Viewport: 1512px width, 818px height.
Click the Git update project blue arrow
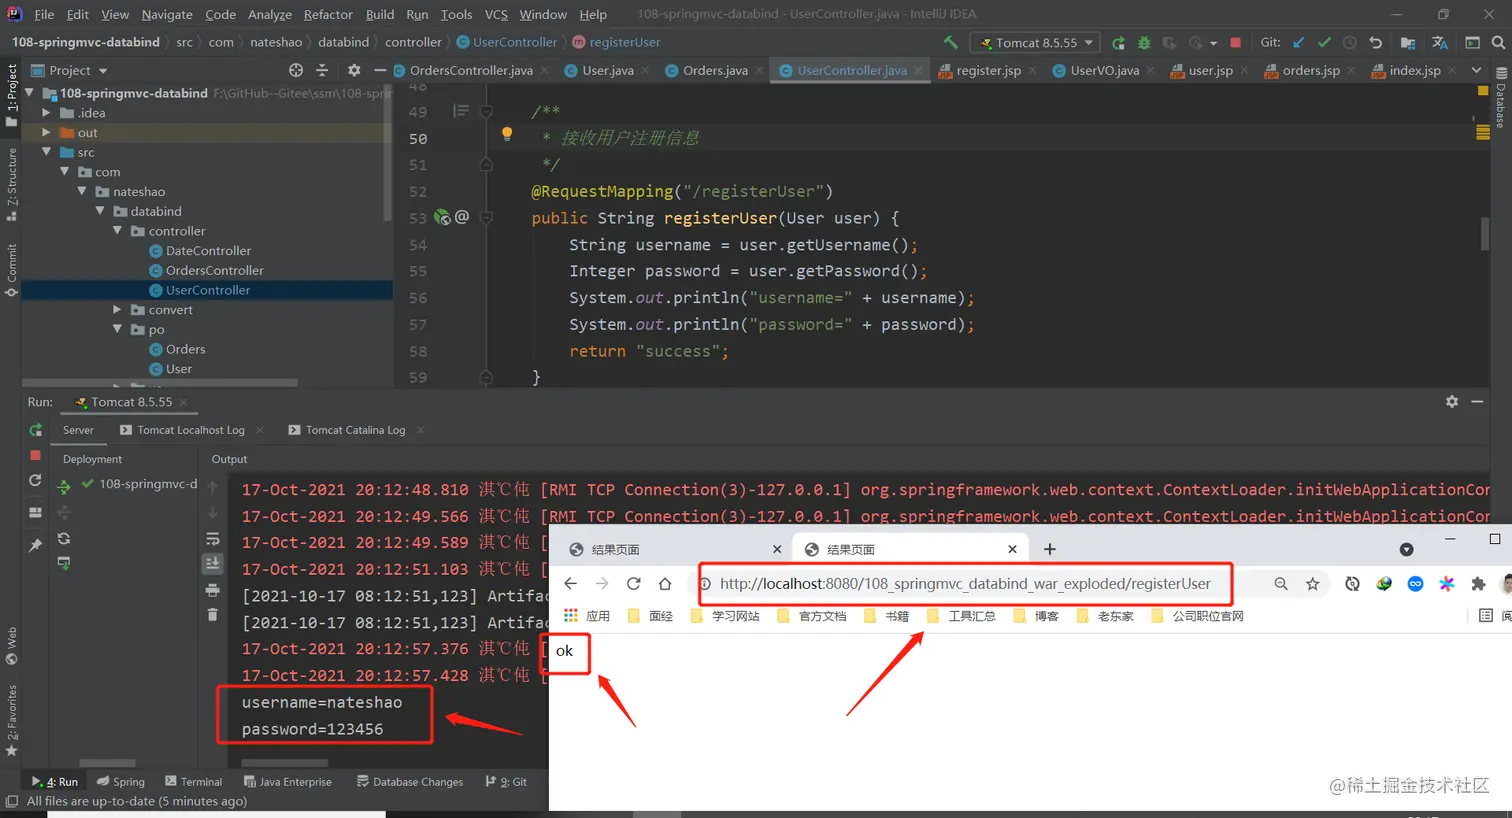point(1299,42)
